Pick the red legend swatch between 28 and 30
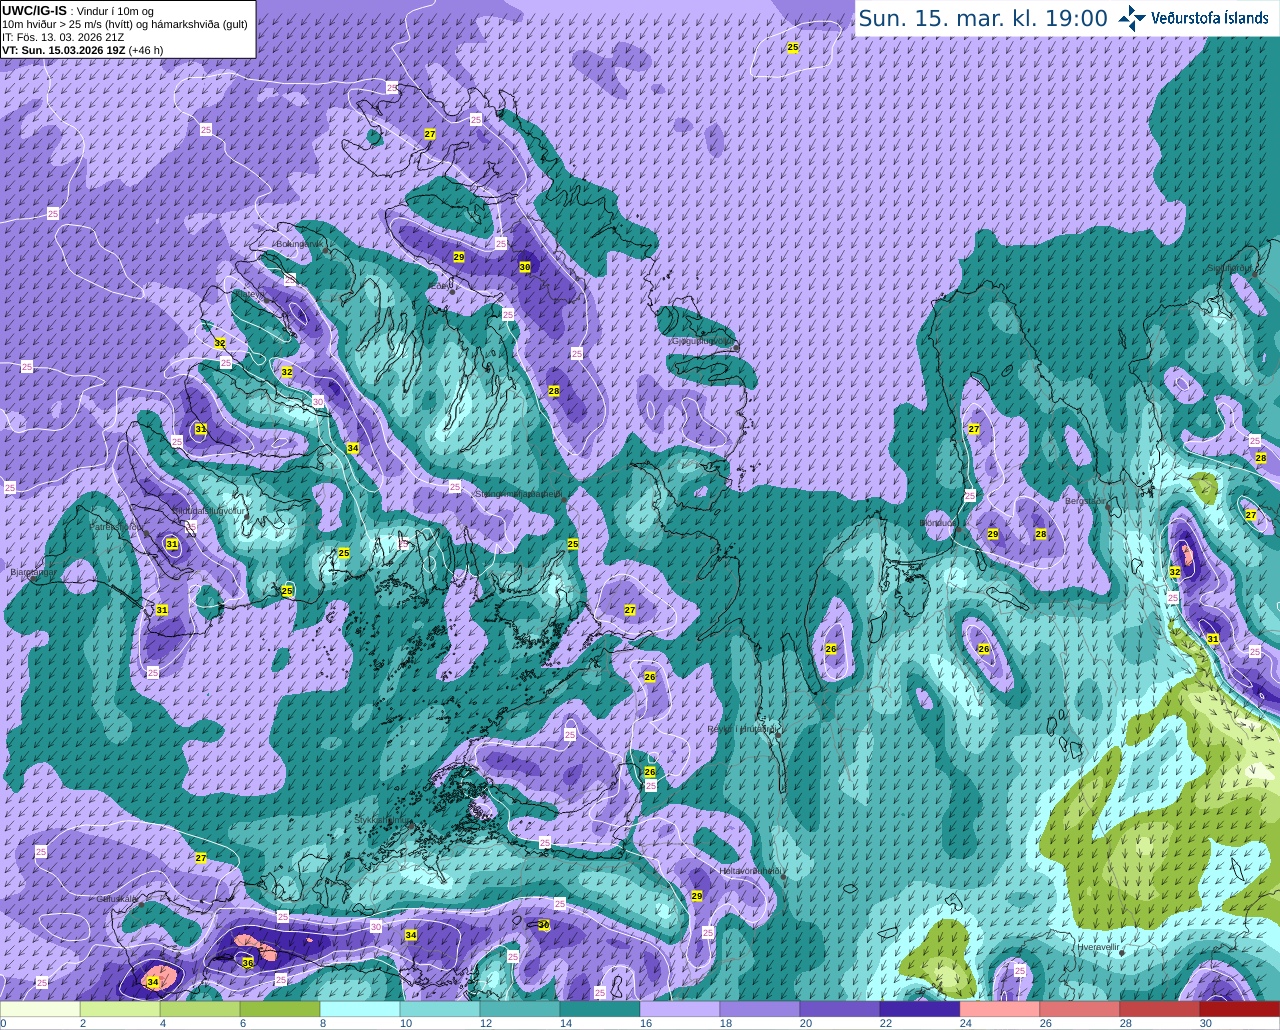 (x=1160, y=1009)
